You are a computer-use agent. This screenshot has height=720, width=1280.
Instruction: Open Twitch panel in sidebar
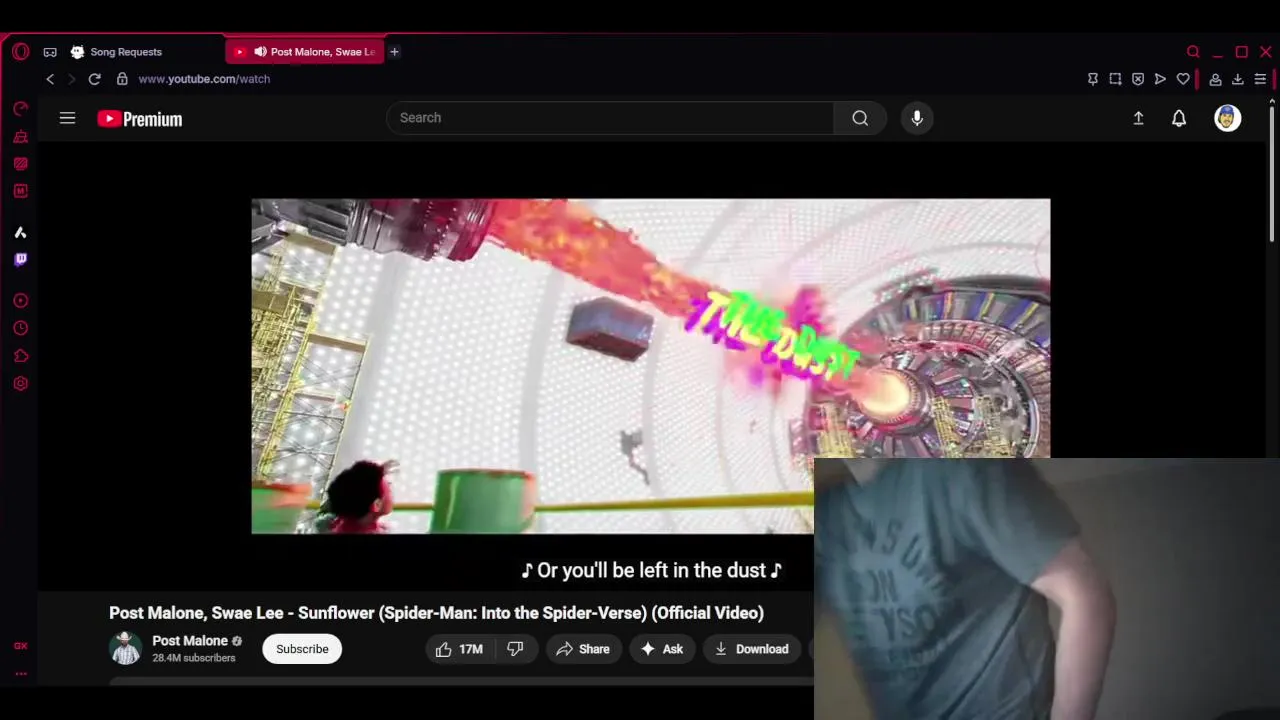click(20, 260)
